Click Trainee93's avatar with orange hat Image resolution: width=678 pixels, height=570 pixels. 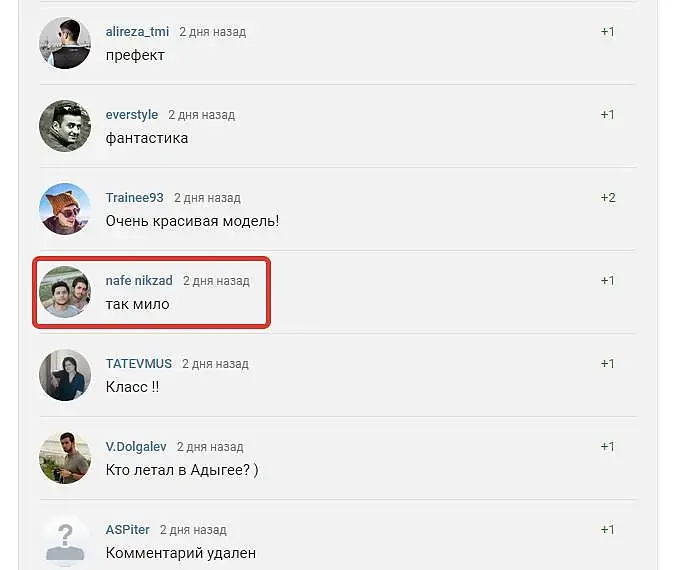65,209
